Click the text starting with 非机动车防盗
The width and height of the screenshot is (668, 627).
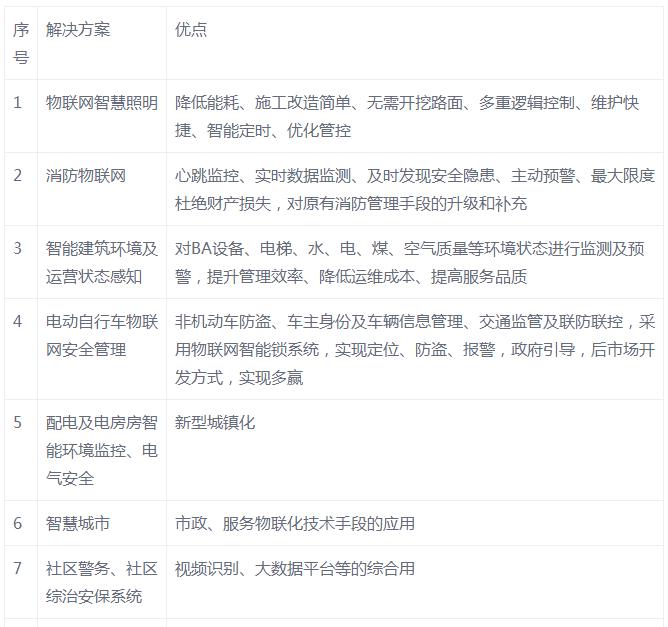click(413, 349)
